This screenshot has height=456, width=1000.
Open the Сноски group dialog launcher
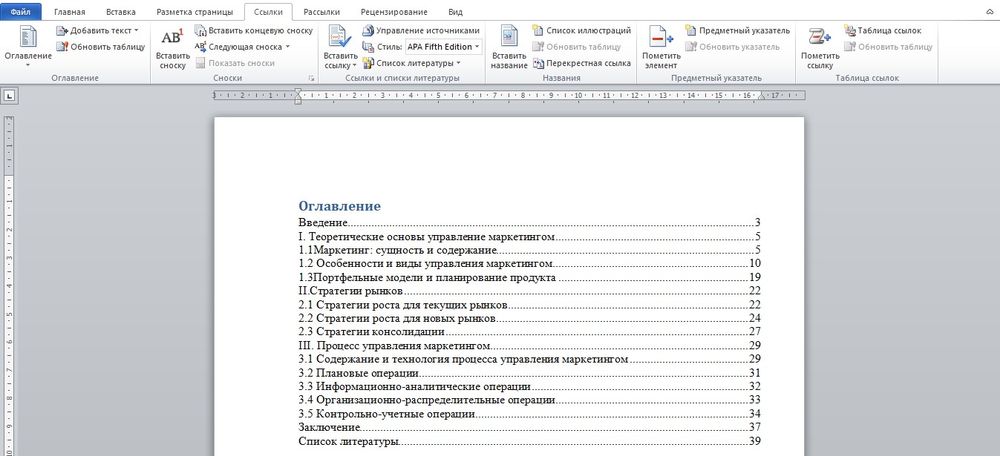coord(311,78)
